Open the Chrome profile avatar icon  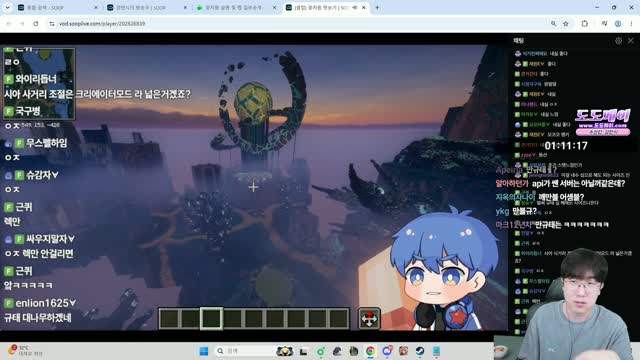click(618, 24)
